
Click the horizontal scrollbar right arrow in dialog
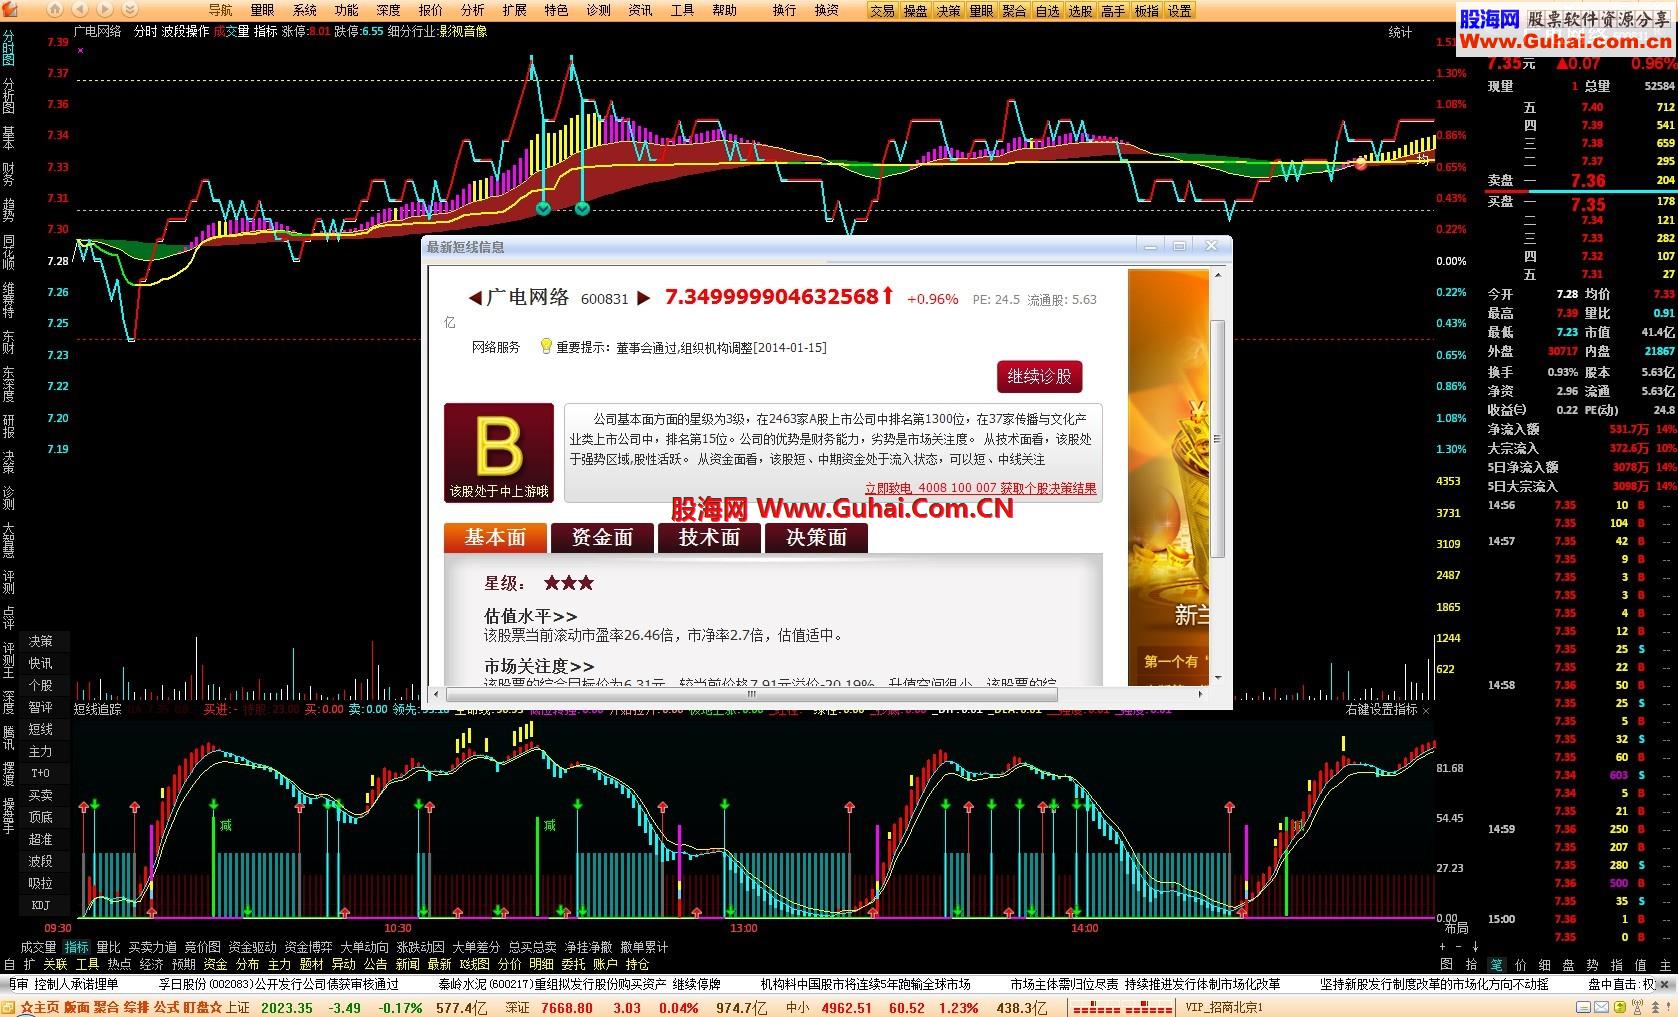(x=1201, y=693)
